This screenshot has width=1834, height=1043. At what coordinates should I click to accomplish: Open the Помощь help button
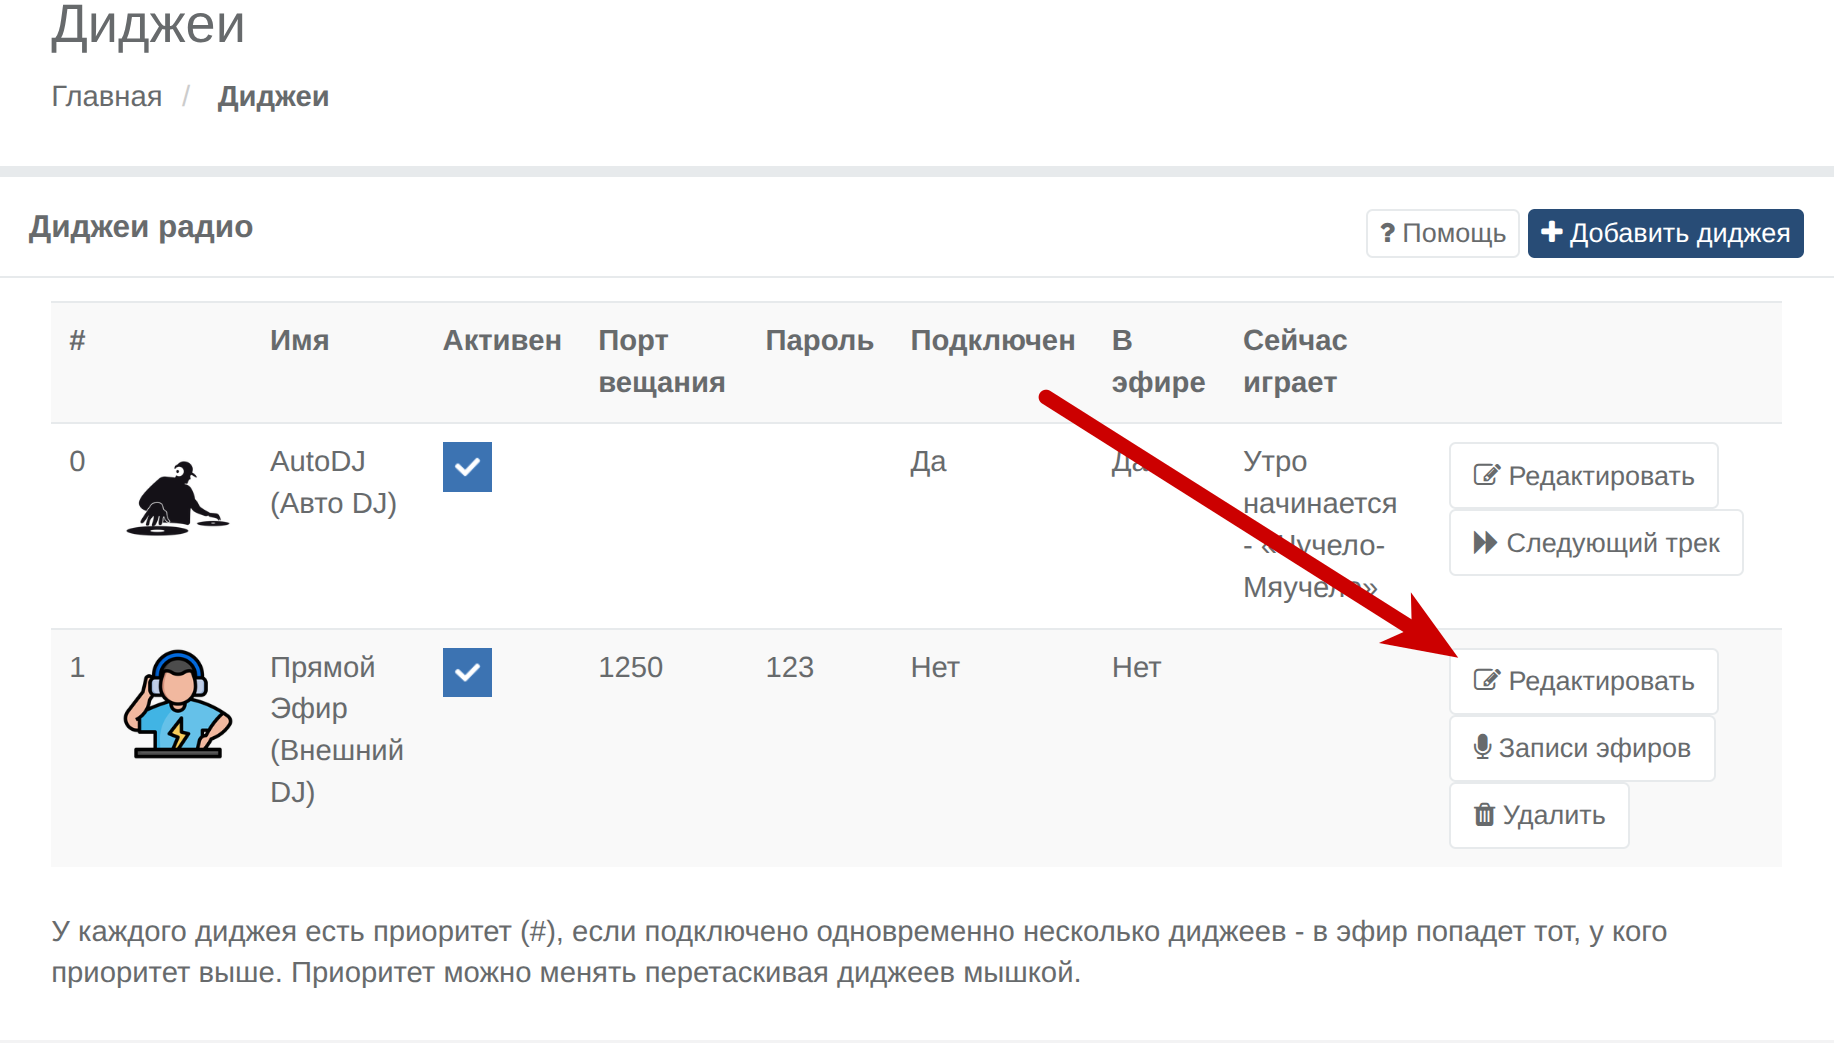(x=1442, y=233)
